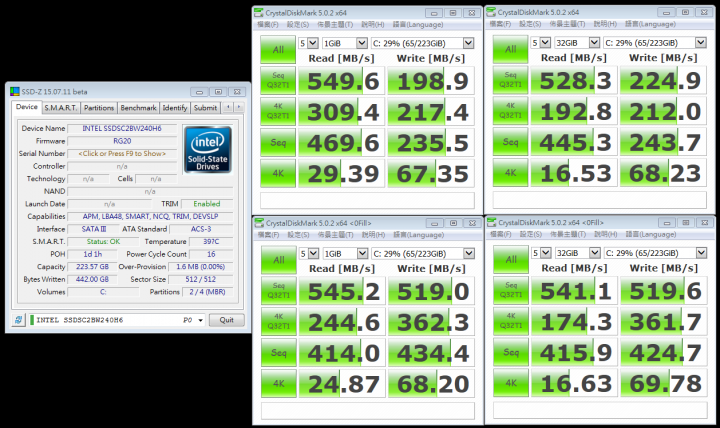The height and width of the screenshot is (428, 720).
Task: Run Seq Q32T1 test next to 528.3 result
Action: tap(510, 80)
